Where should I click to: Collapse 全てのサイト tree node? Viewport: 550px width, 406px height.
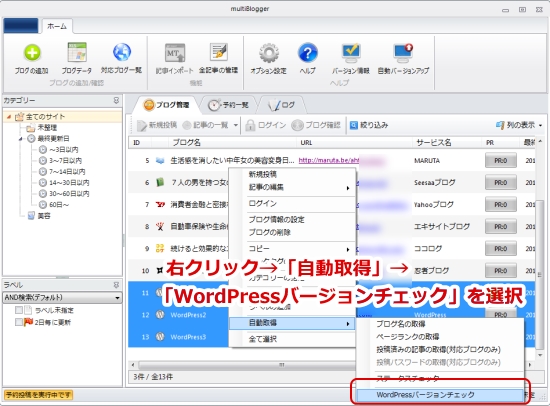coord(9,117)
